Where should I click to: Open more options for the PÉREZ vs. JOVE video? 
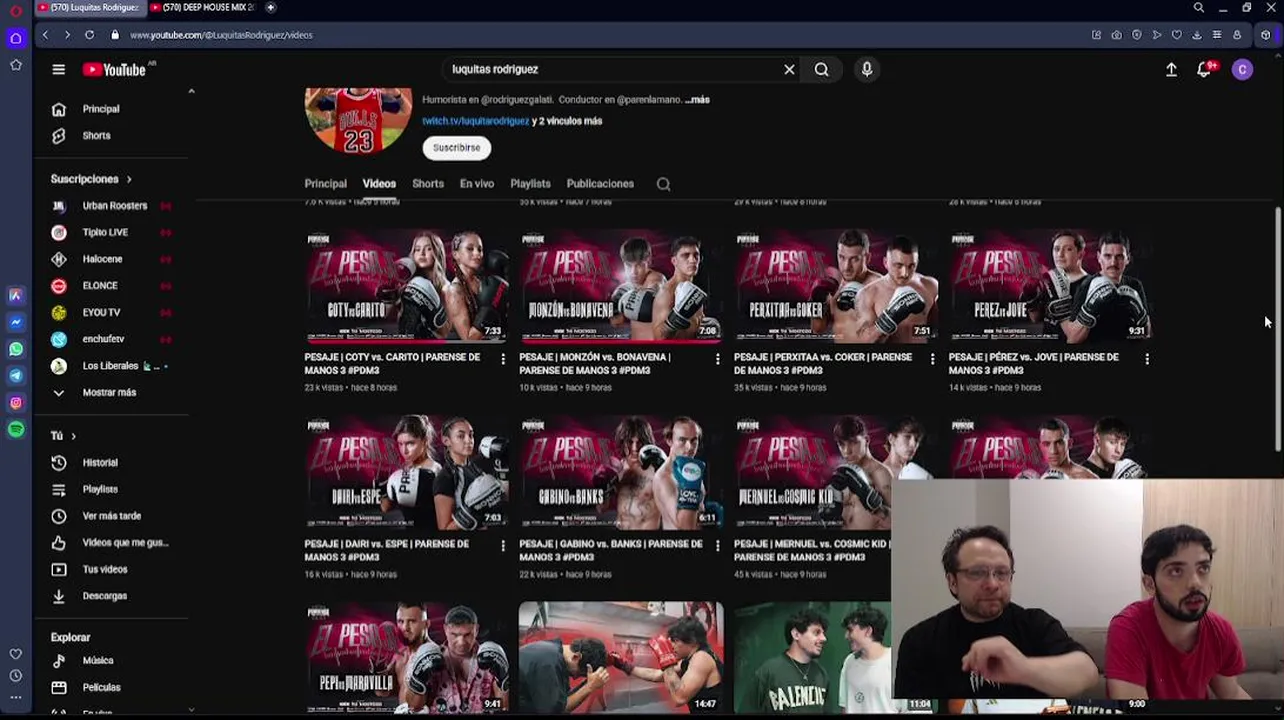tap(1147, 358)
